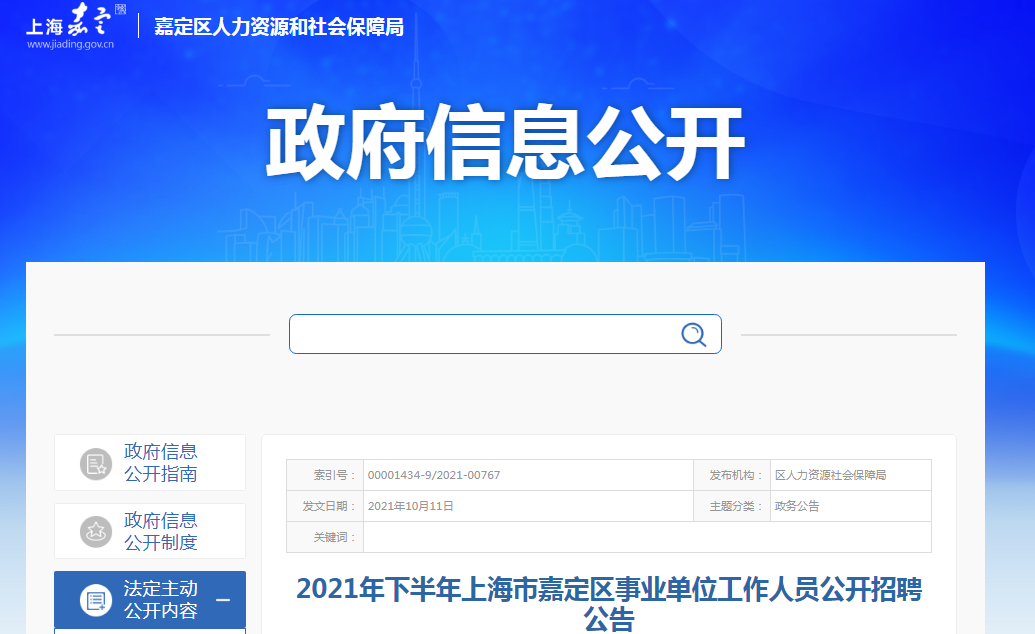Open 嘉定区人力资源和社会保障局 header link
Screen dimensions: 1035x634
(x=279, y=26)
